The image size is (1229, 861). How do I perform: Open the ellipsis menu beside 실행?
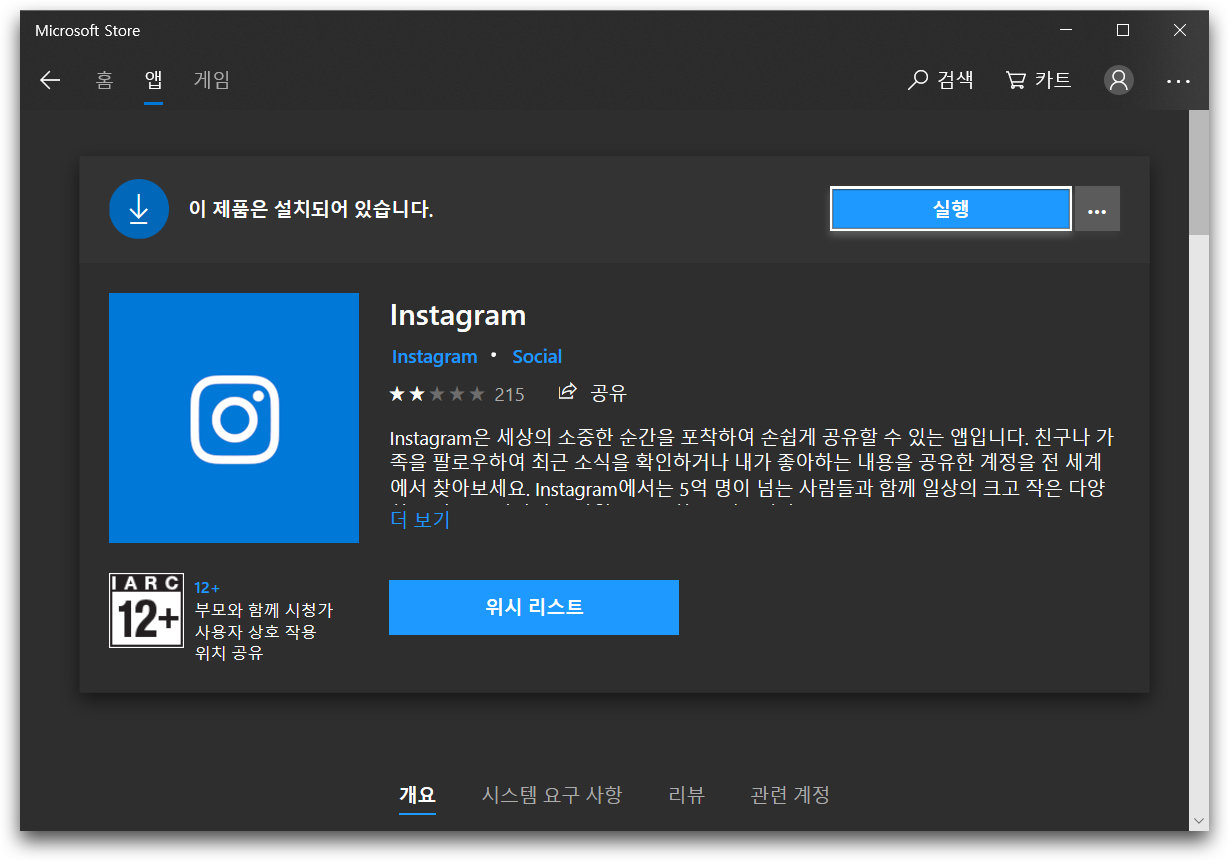coord(1097,209)
